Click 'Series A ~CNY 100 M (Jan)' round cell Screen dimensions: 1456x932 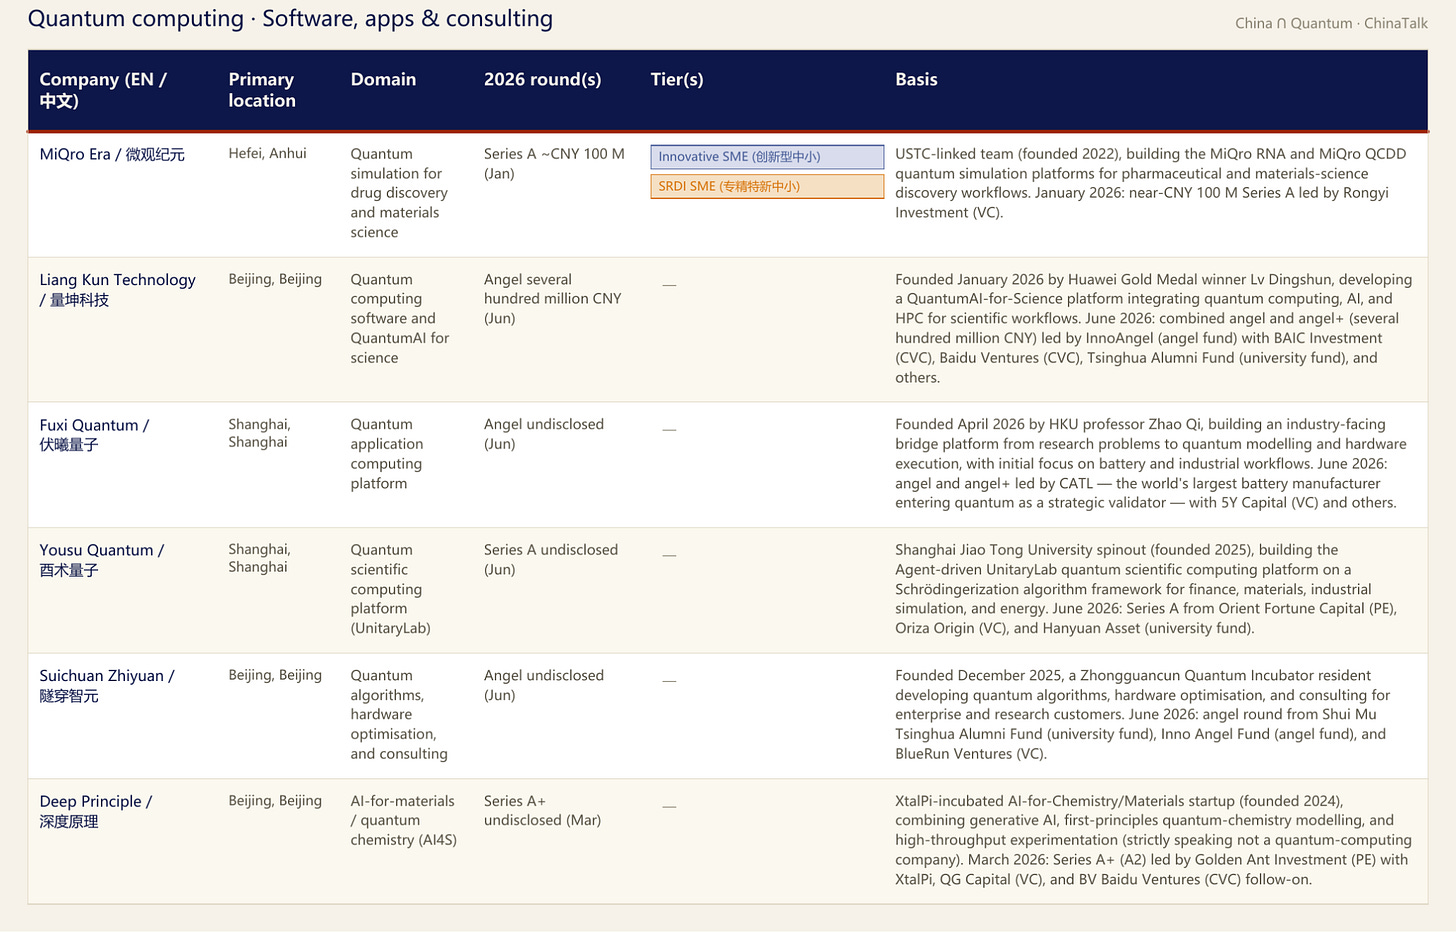point(554,164)
